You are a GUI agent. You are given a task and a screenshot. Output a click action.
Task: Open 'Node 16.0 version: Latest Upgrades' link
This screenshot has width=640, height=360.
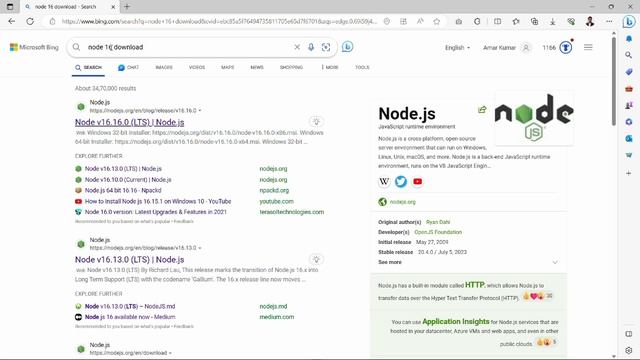pyautogui.click(x=156, y=212)
